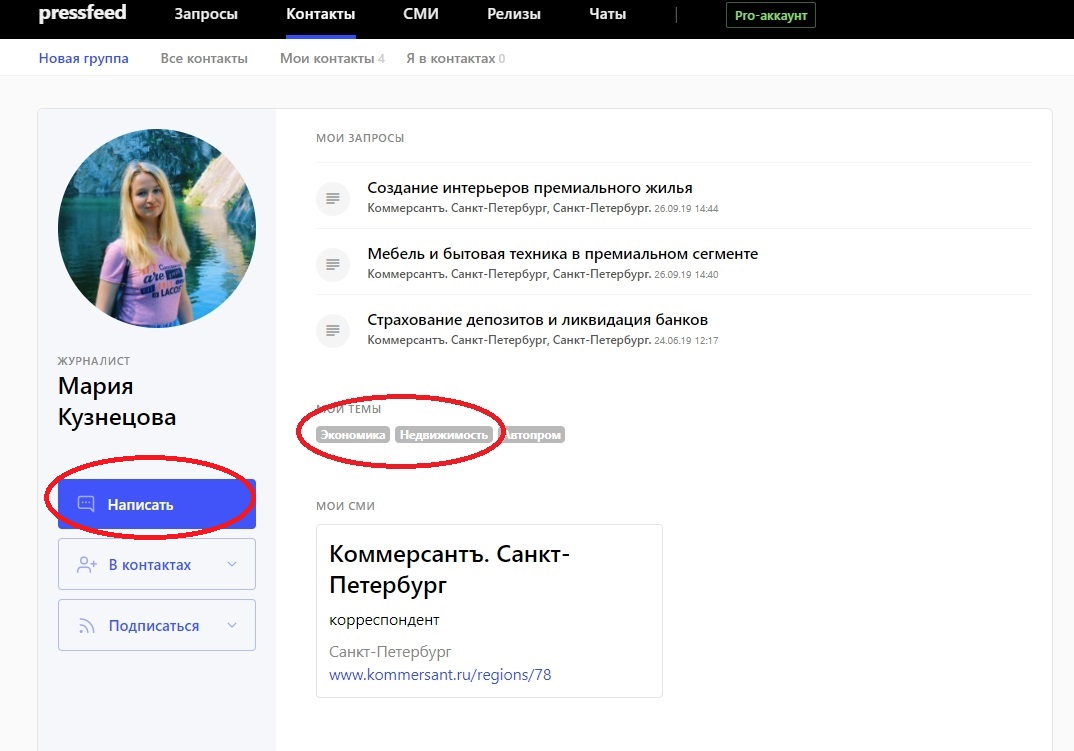This screenshot has width=1074, height=751.
Task: Switch to the Мои контакты tab
Action: click(326, 59)
